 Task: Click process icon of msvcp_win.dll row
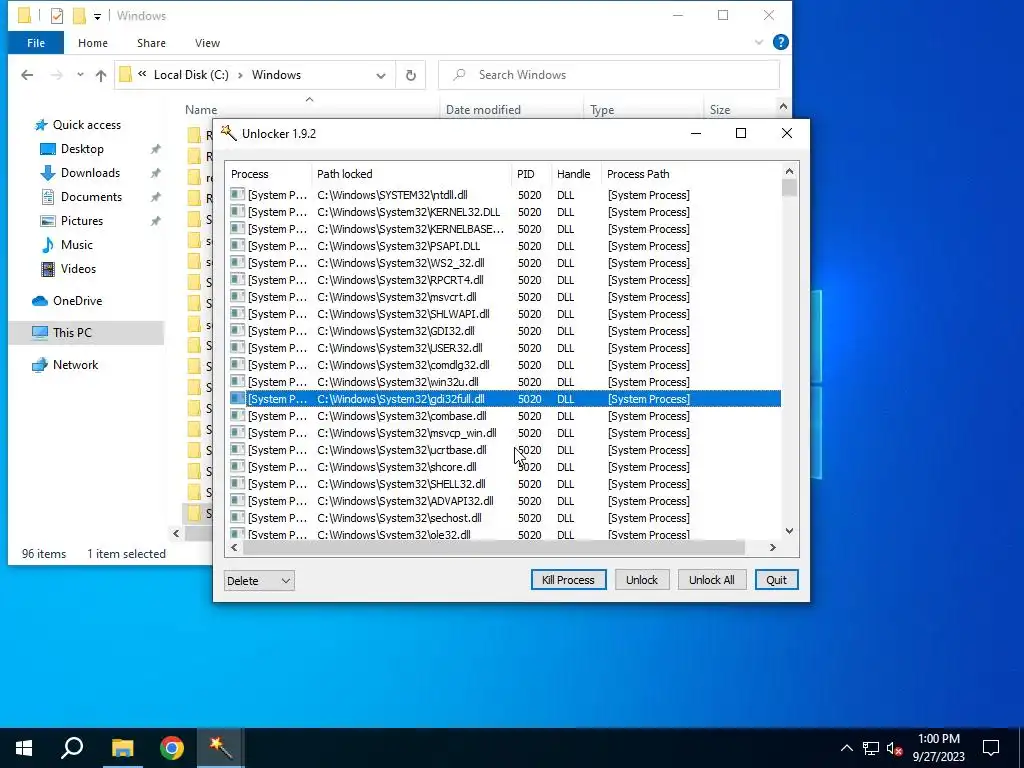point(238,432)
